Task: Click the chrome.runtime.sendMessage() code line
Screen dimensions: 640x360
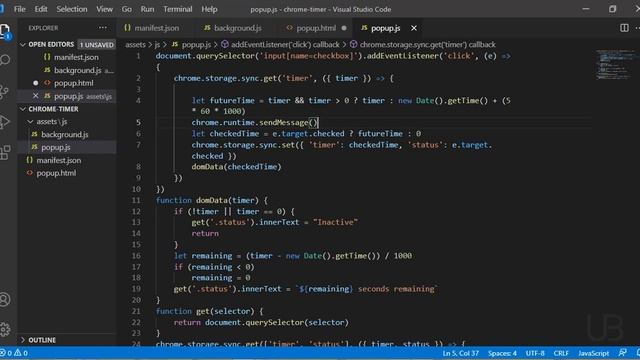Action: (x=255, y=122)
